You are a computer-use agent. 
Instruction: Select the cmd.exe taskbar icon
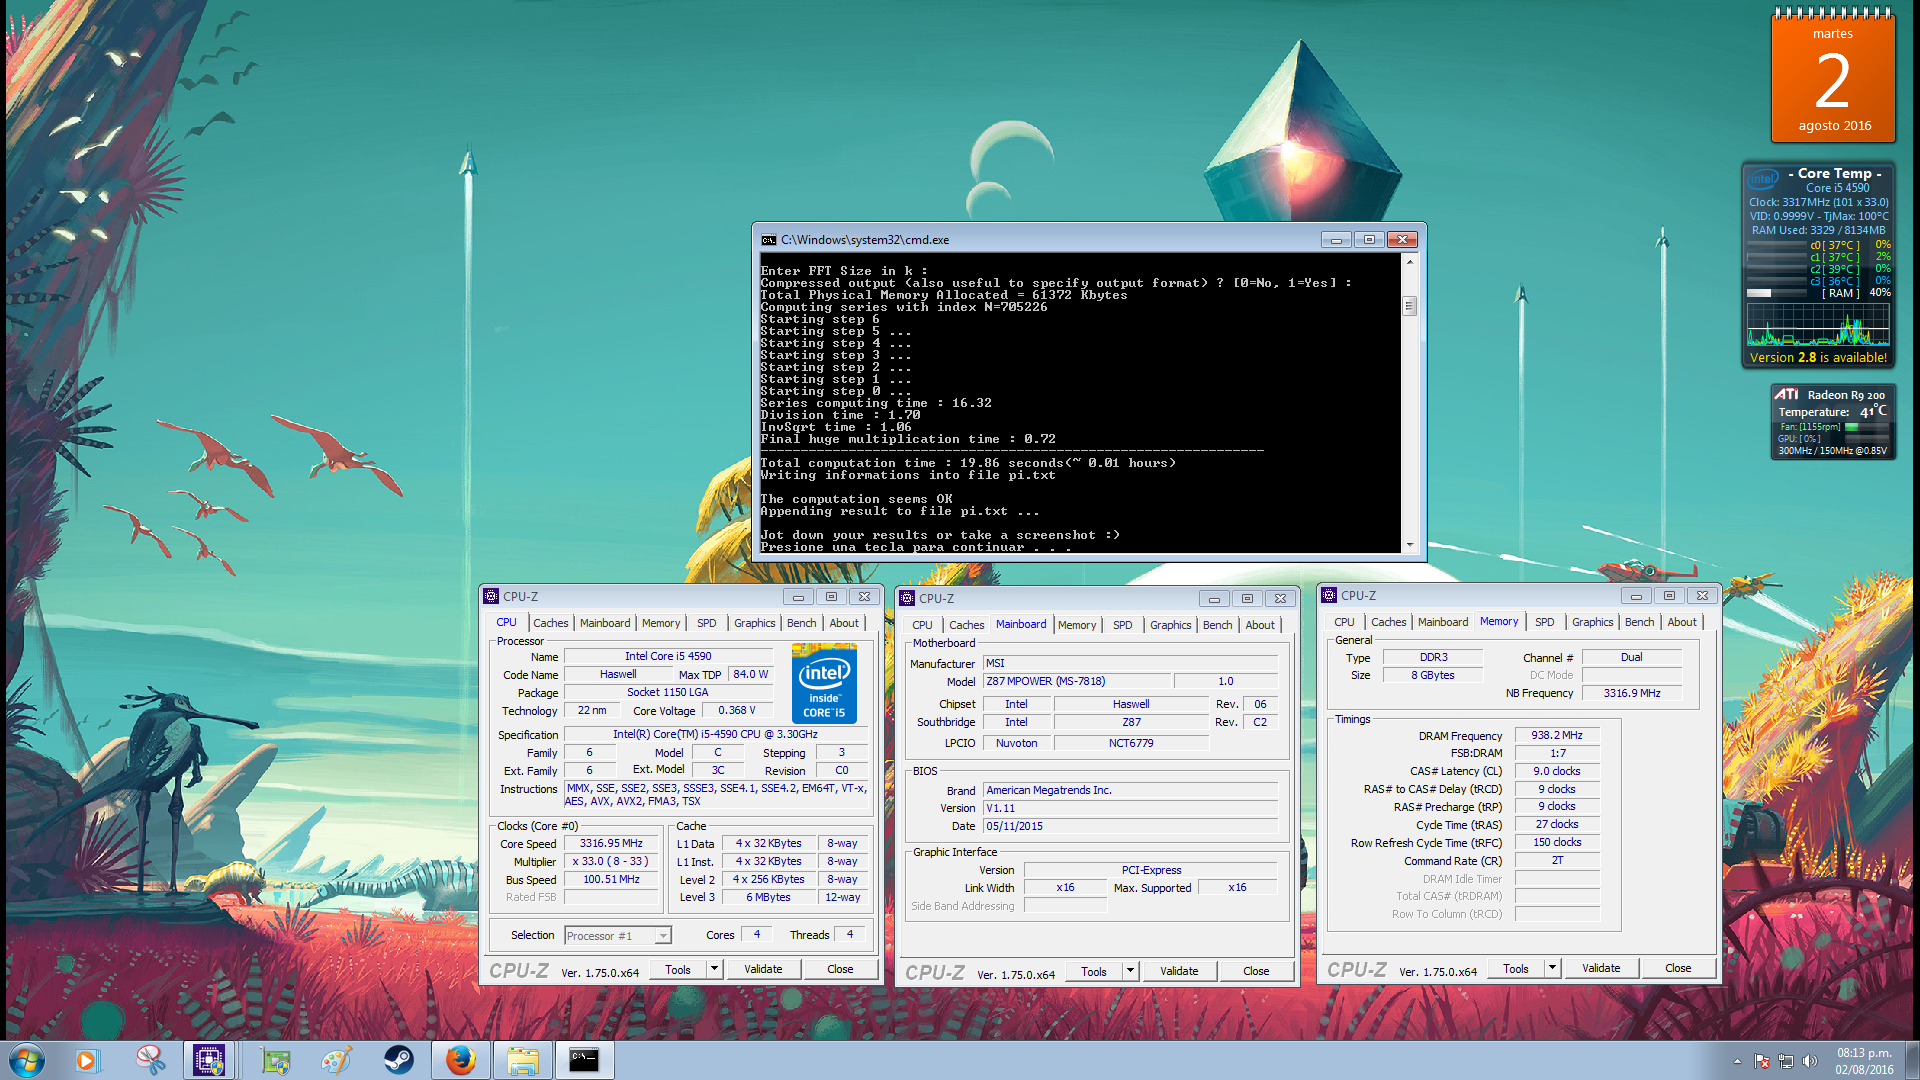pos(584,1060)
